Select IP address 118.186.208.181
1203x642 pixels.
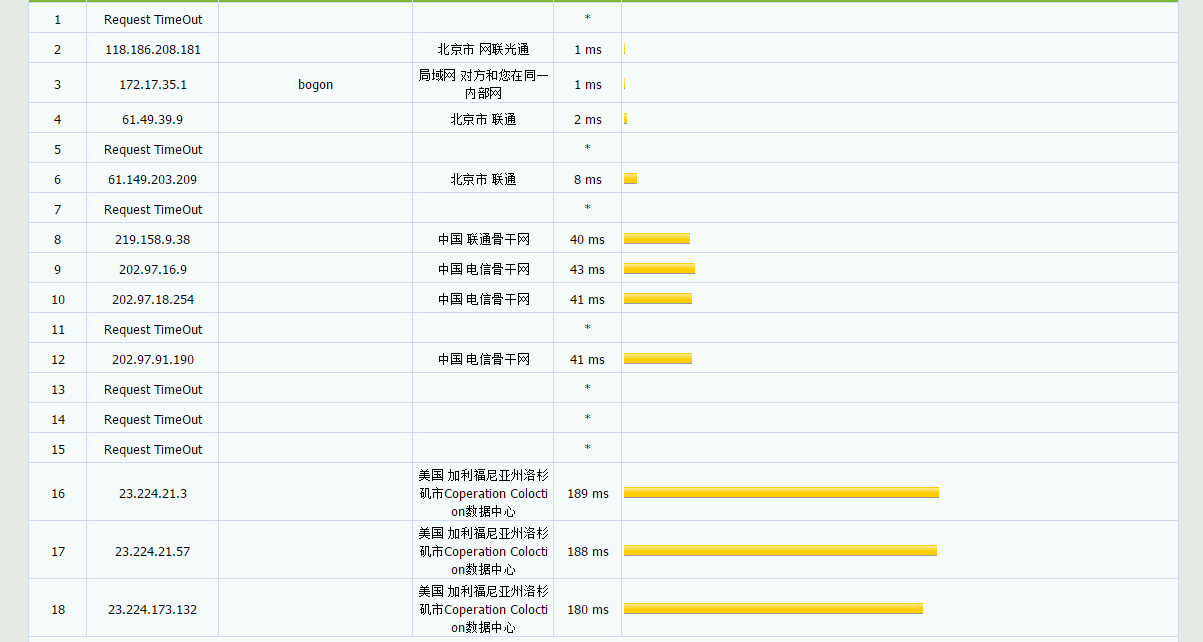pos(153,49)
